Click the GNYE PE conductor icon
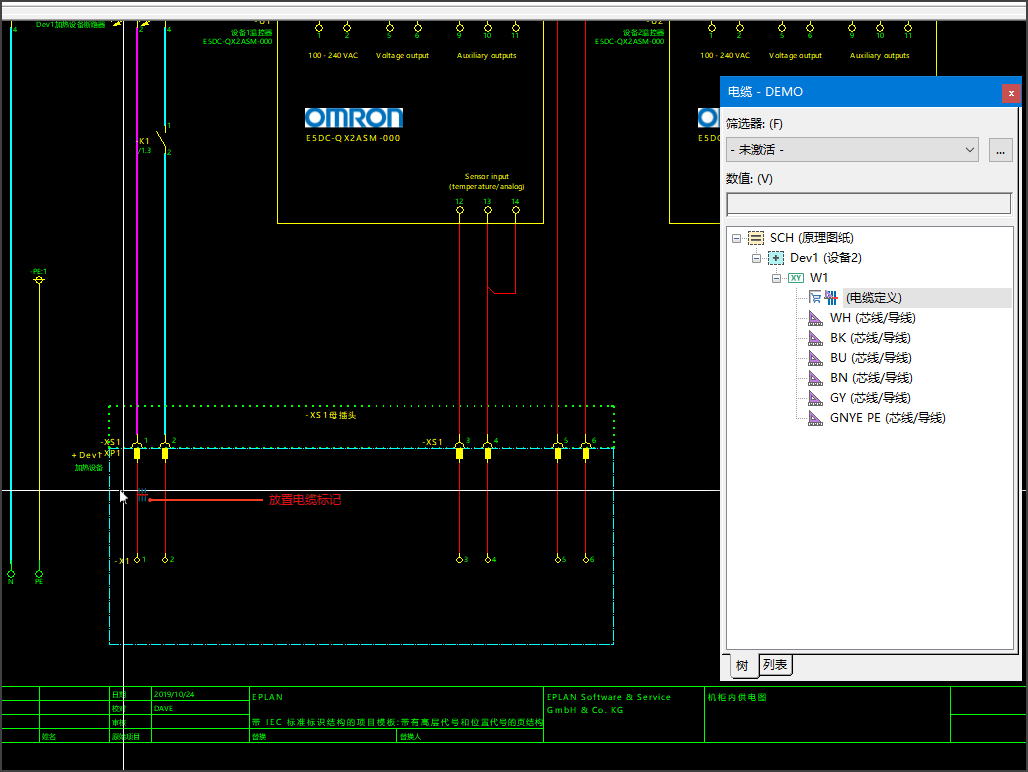 [815, 418]
